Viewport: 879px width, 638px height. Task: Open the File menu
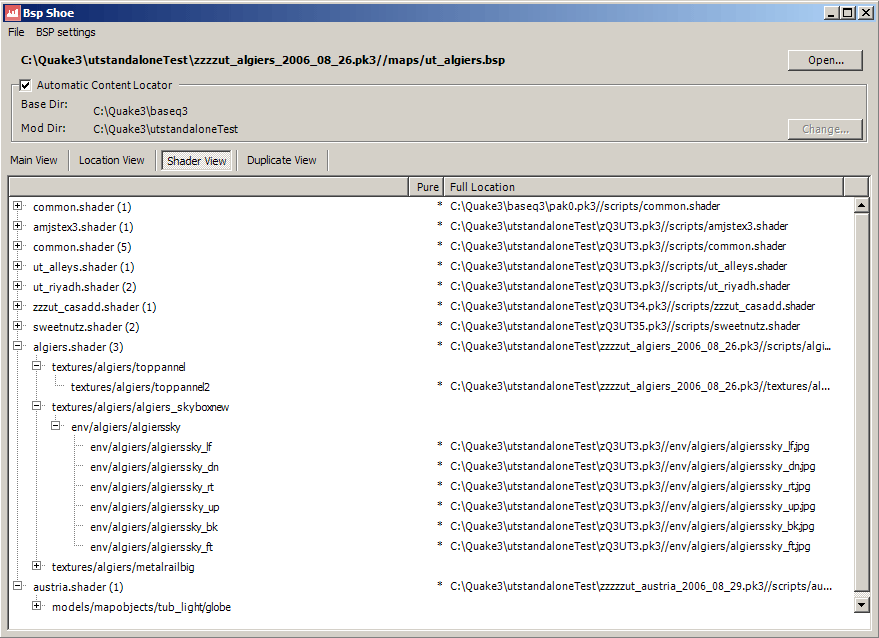click(16, 32)
